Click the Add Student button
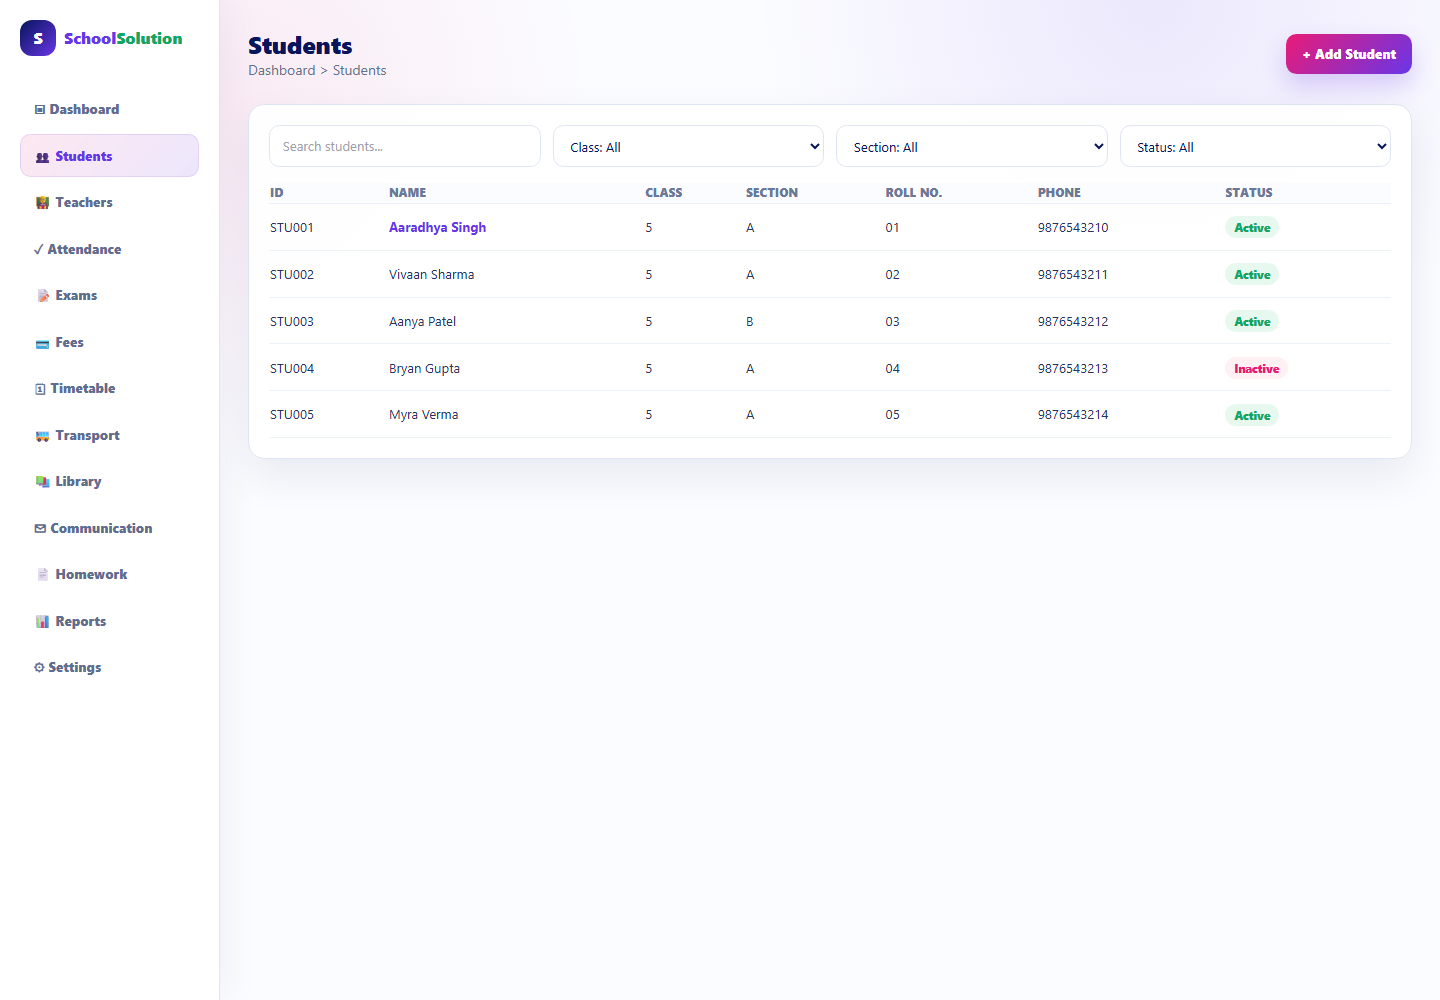This screenshot has height=1000, width=1440. tap(1348, 54)
